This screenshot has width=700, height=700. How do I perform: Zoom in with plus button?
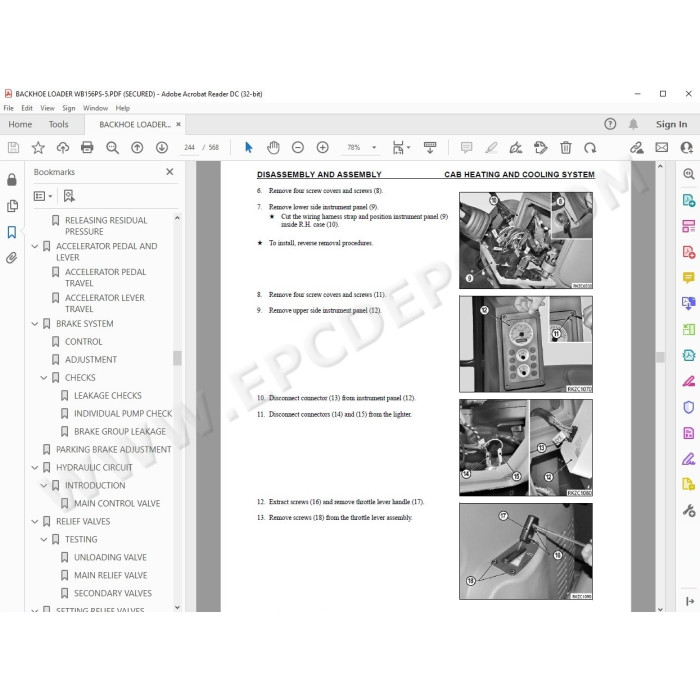pyautogui.click(x=322, y=147)
